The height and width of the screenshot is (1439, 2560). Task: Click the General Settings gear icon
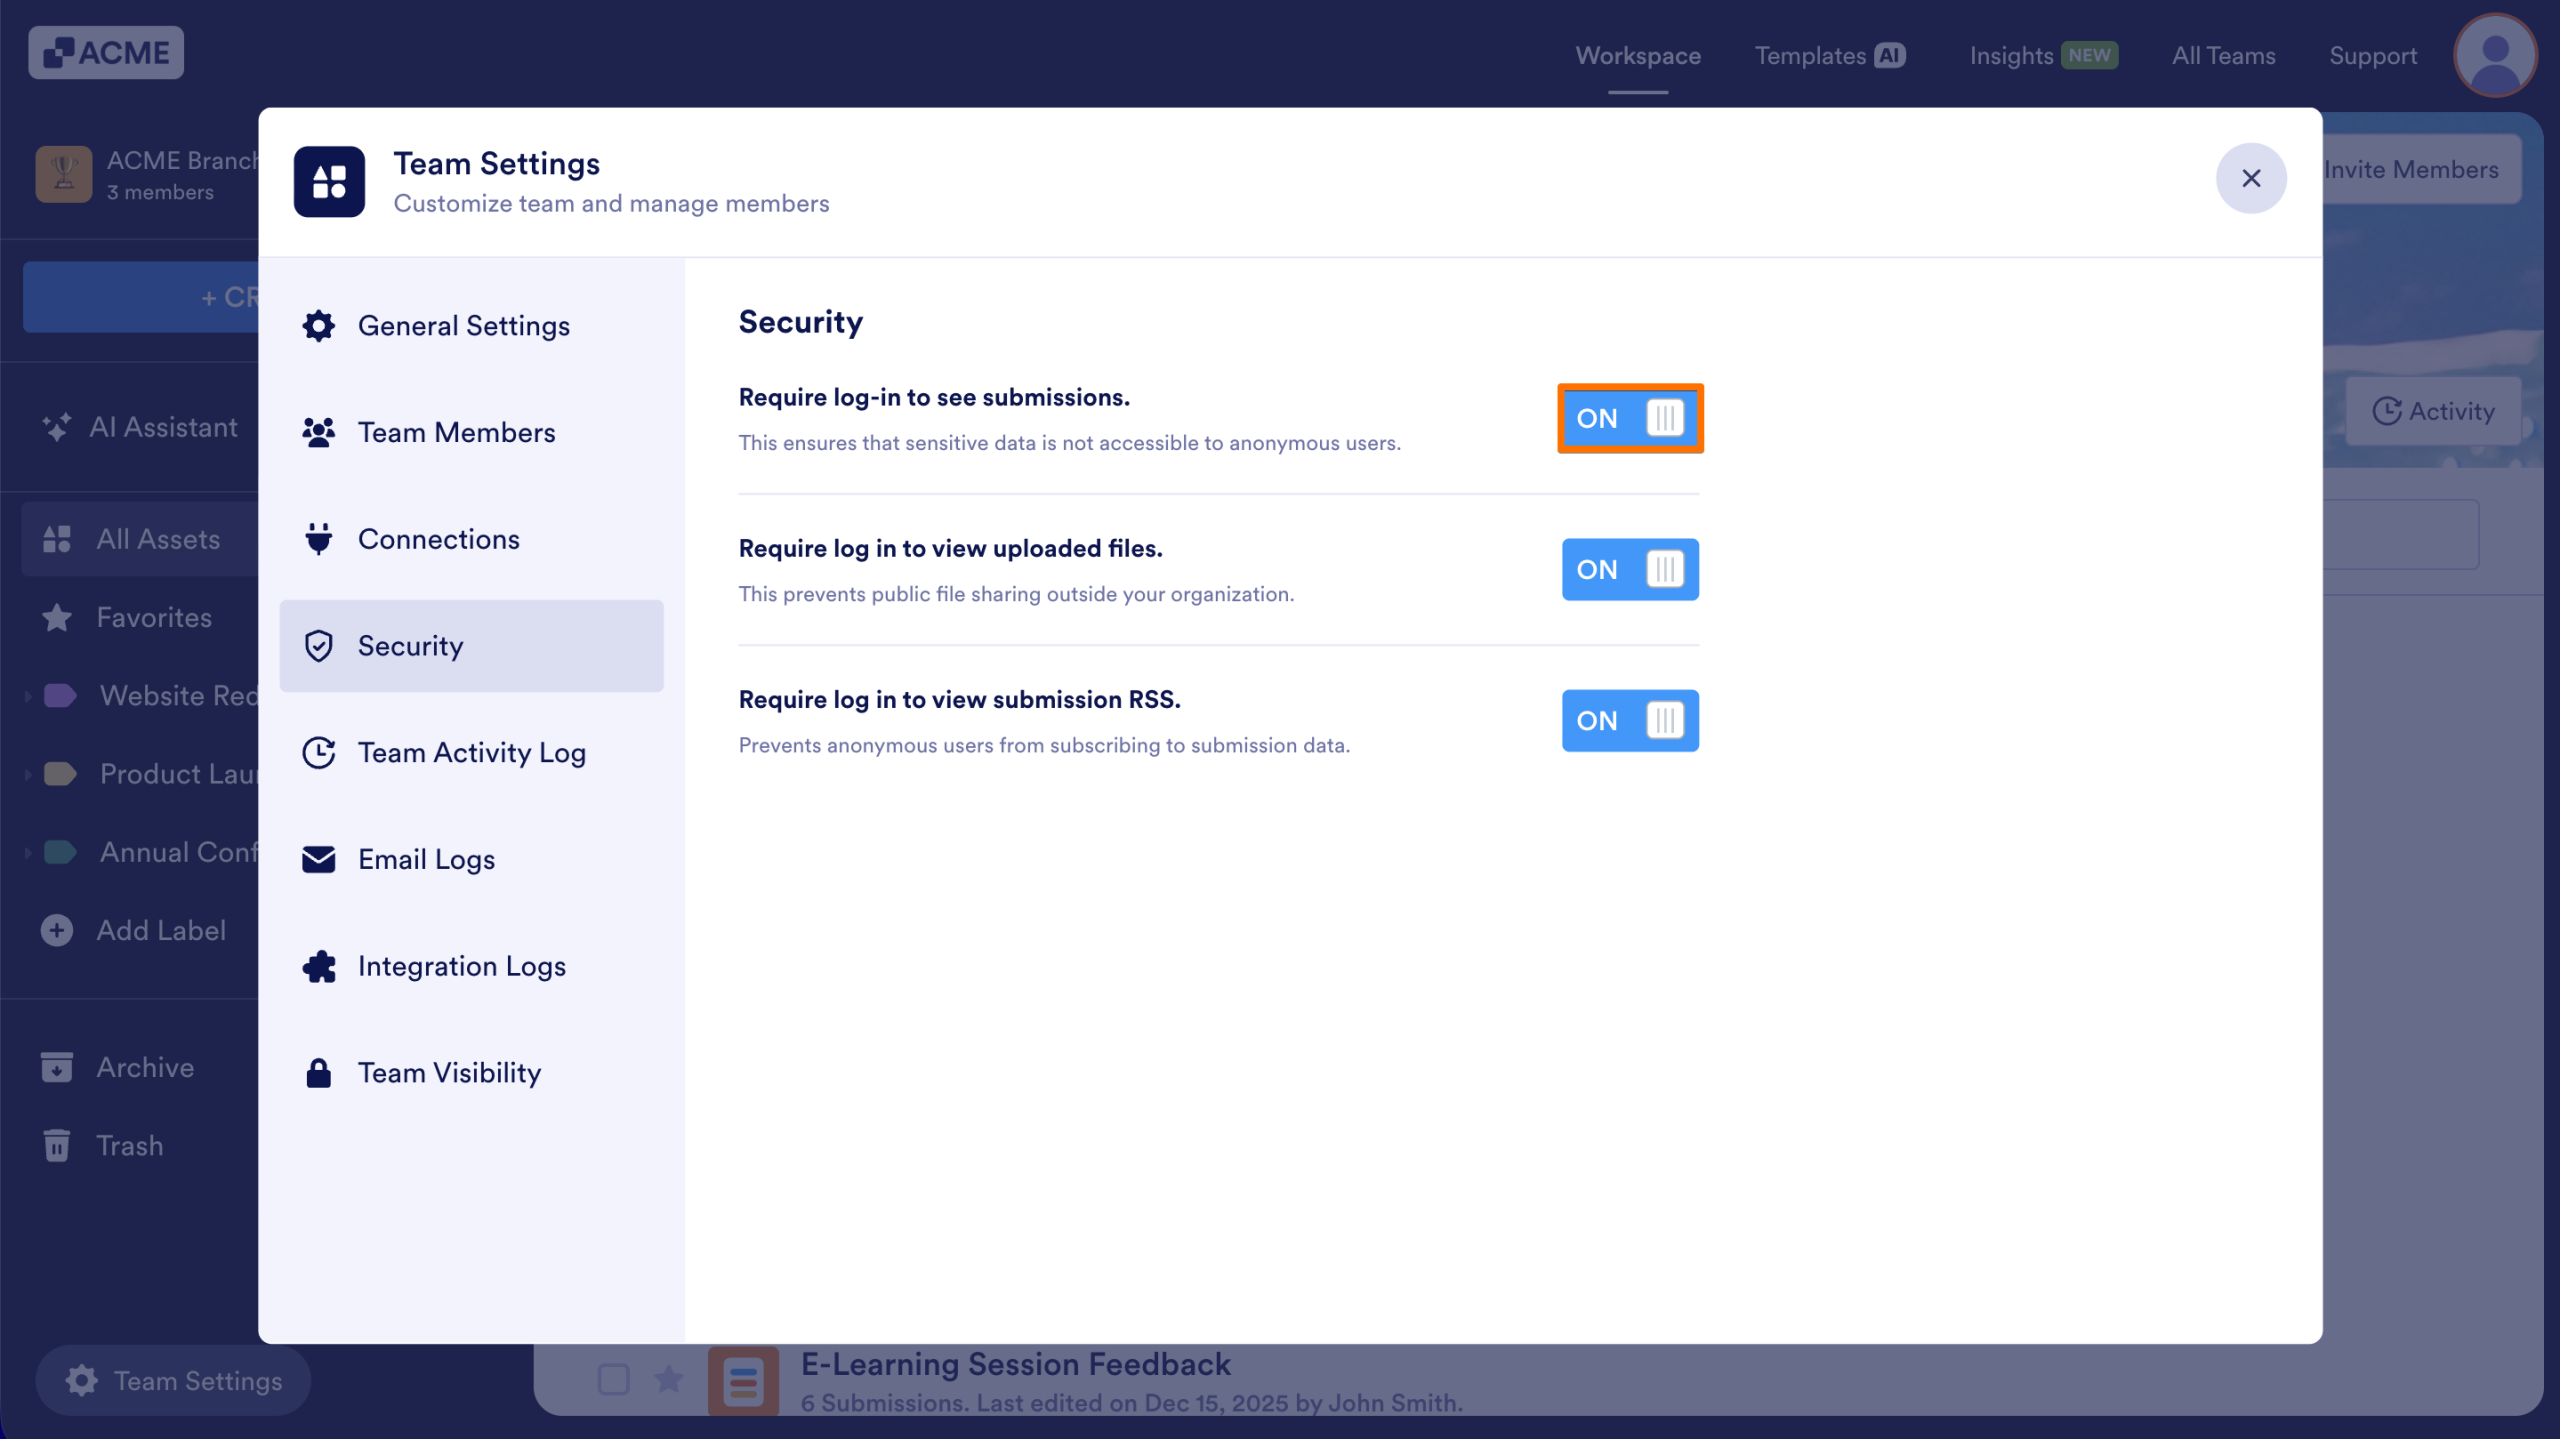click(318, 326)
